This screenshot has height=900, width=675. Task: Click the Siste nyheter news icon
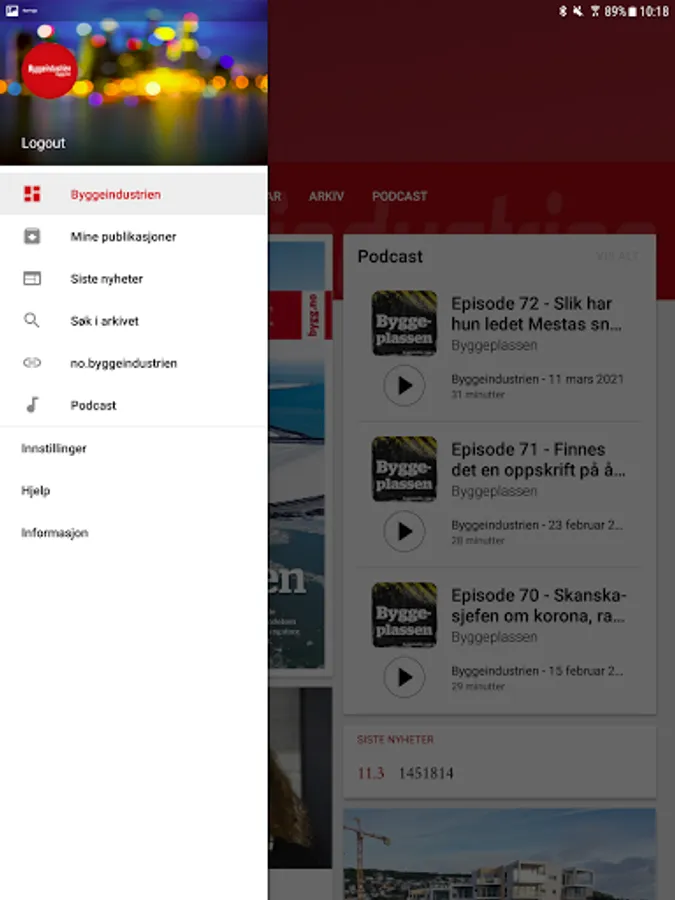click(32, 278)
